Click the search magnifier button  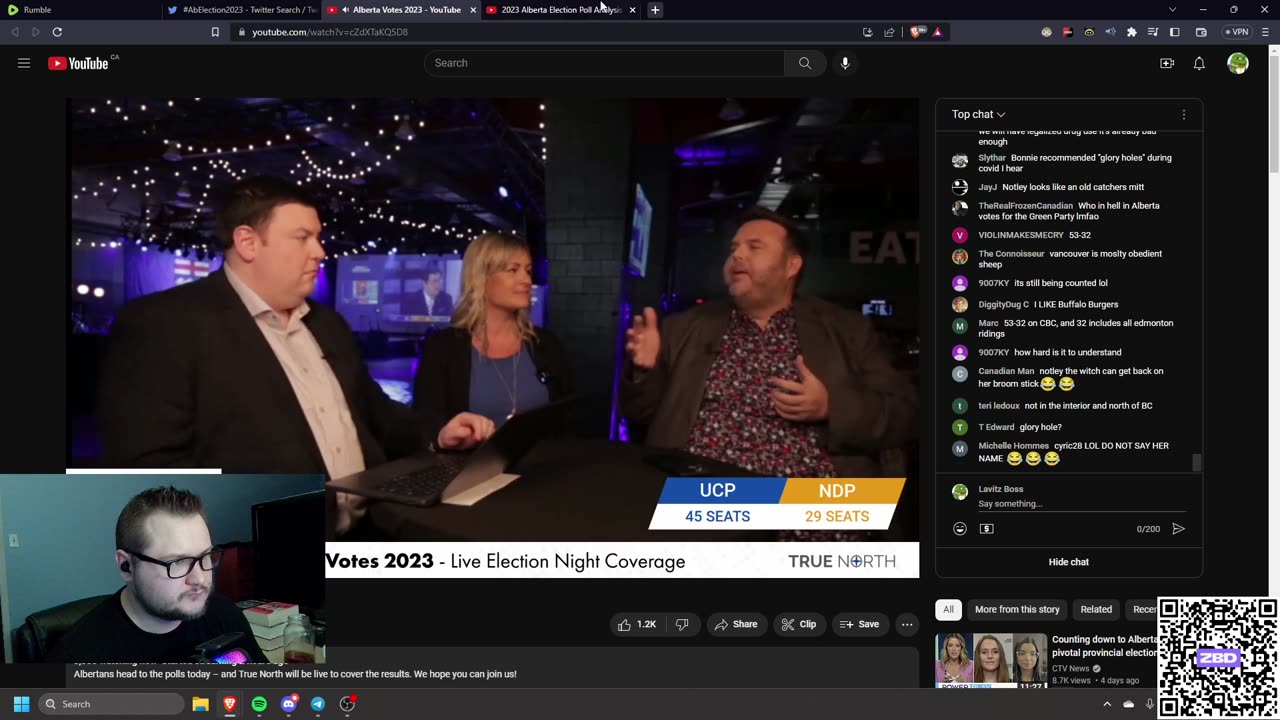805,63
